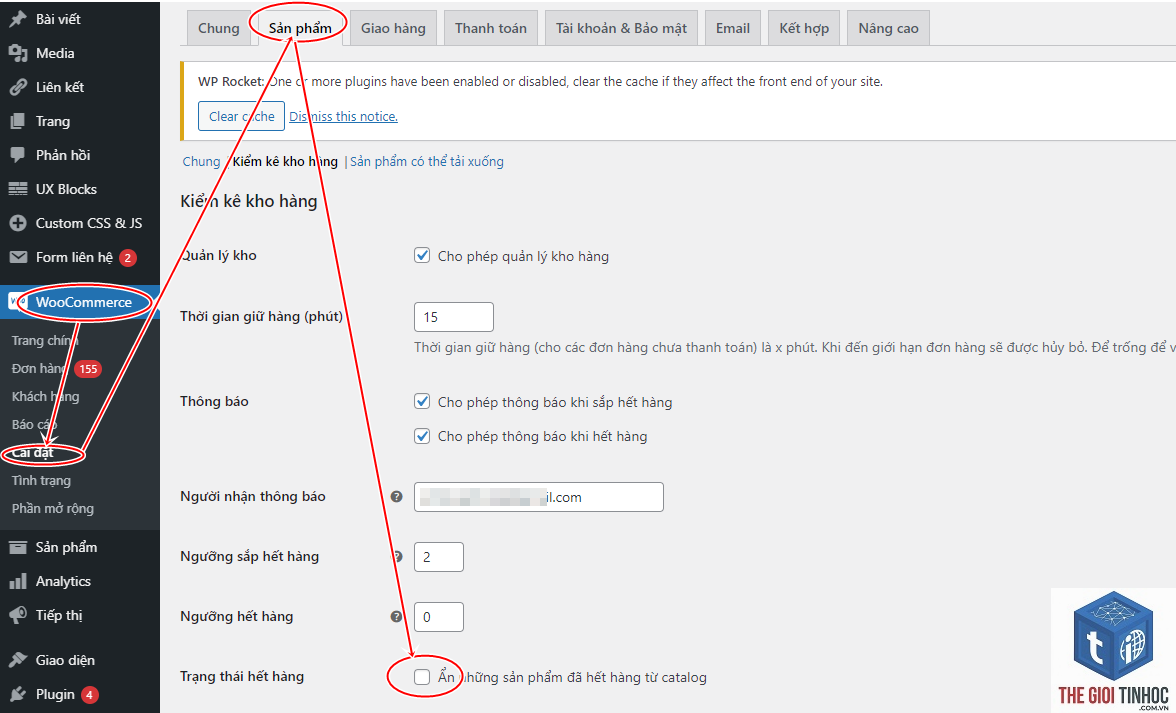1176x713 pixels.
Task: Open the Nâng cao settings tab
Action: (x=888, y=28)
